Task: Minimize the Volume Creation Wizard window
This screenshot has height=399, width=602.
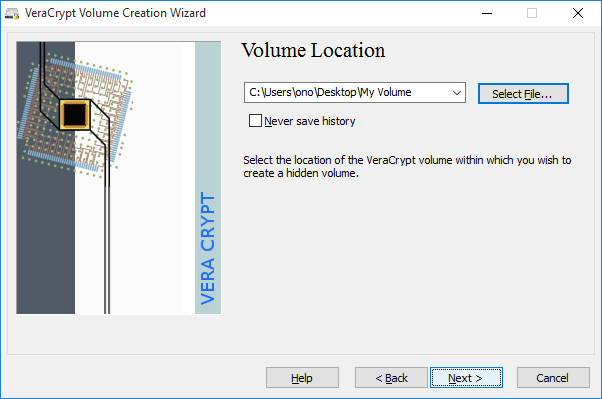Action: (x=487, y=13)
